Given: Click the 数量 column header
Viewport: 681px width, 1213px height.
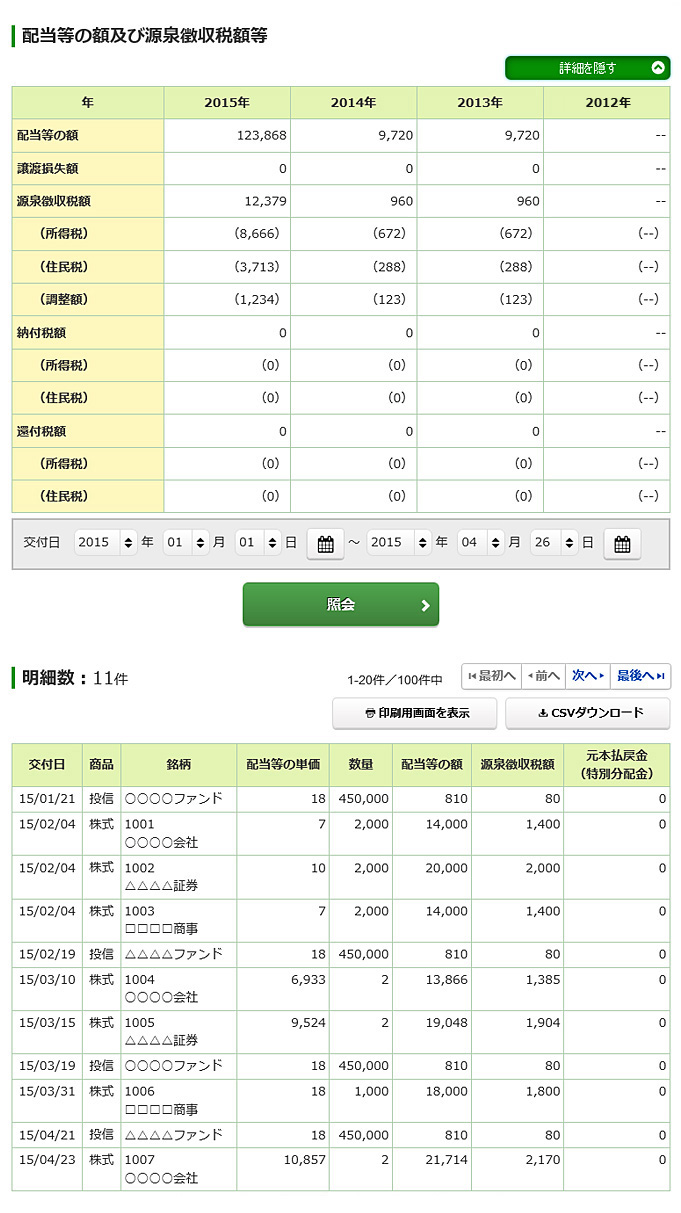Looking at the screenshot, I should coord(361,765).
